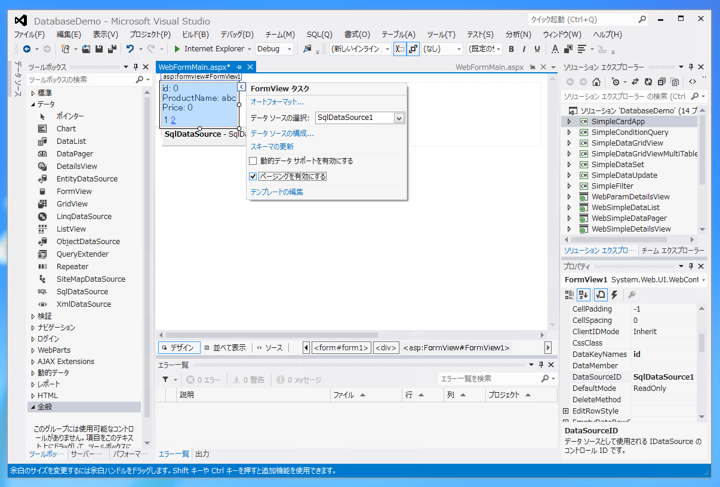Toggle the 0 warnings filter button

click(x=249, y=380)
